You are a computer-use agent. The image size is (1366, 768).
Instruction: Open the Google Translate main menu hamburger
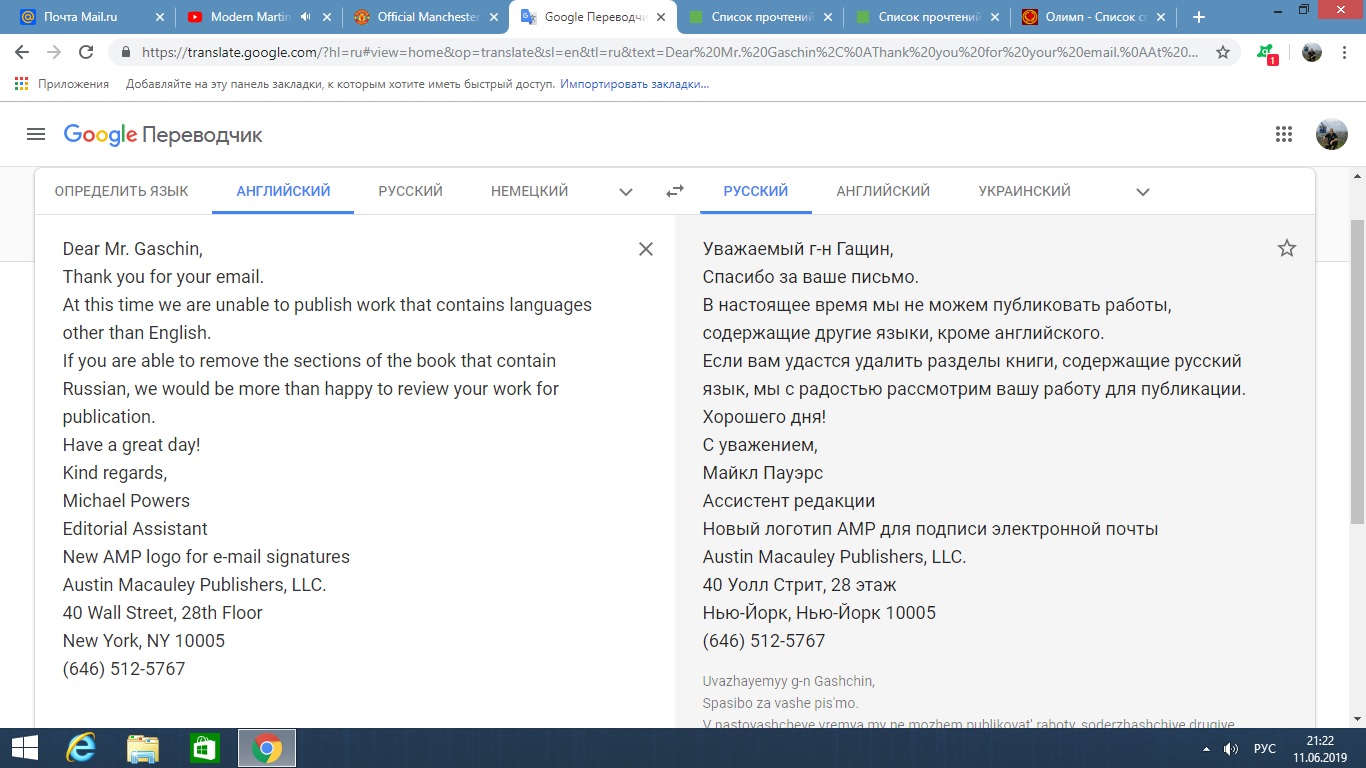coord(36,134)
